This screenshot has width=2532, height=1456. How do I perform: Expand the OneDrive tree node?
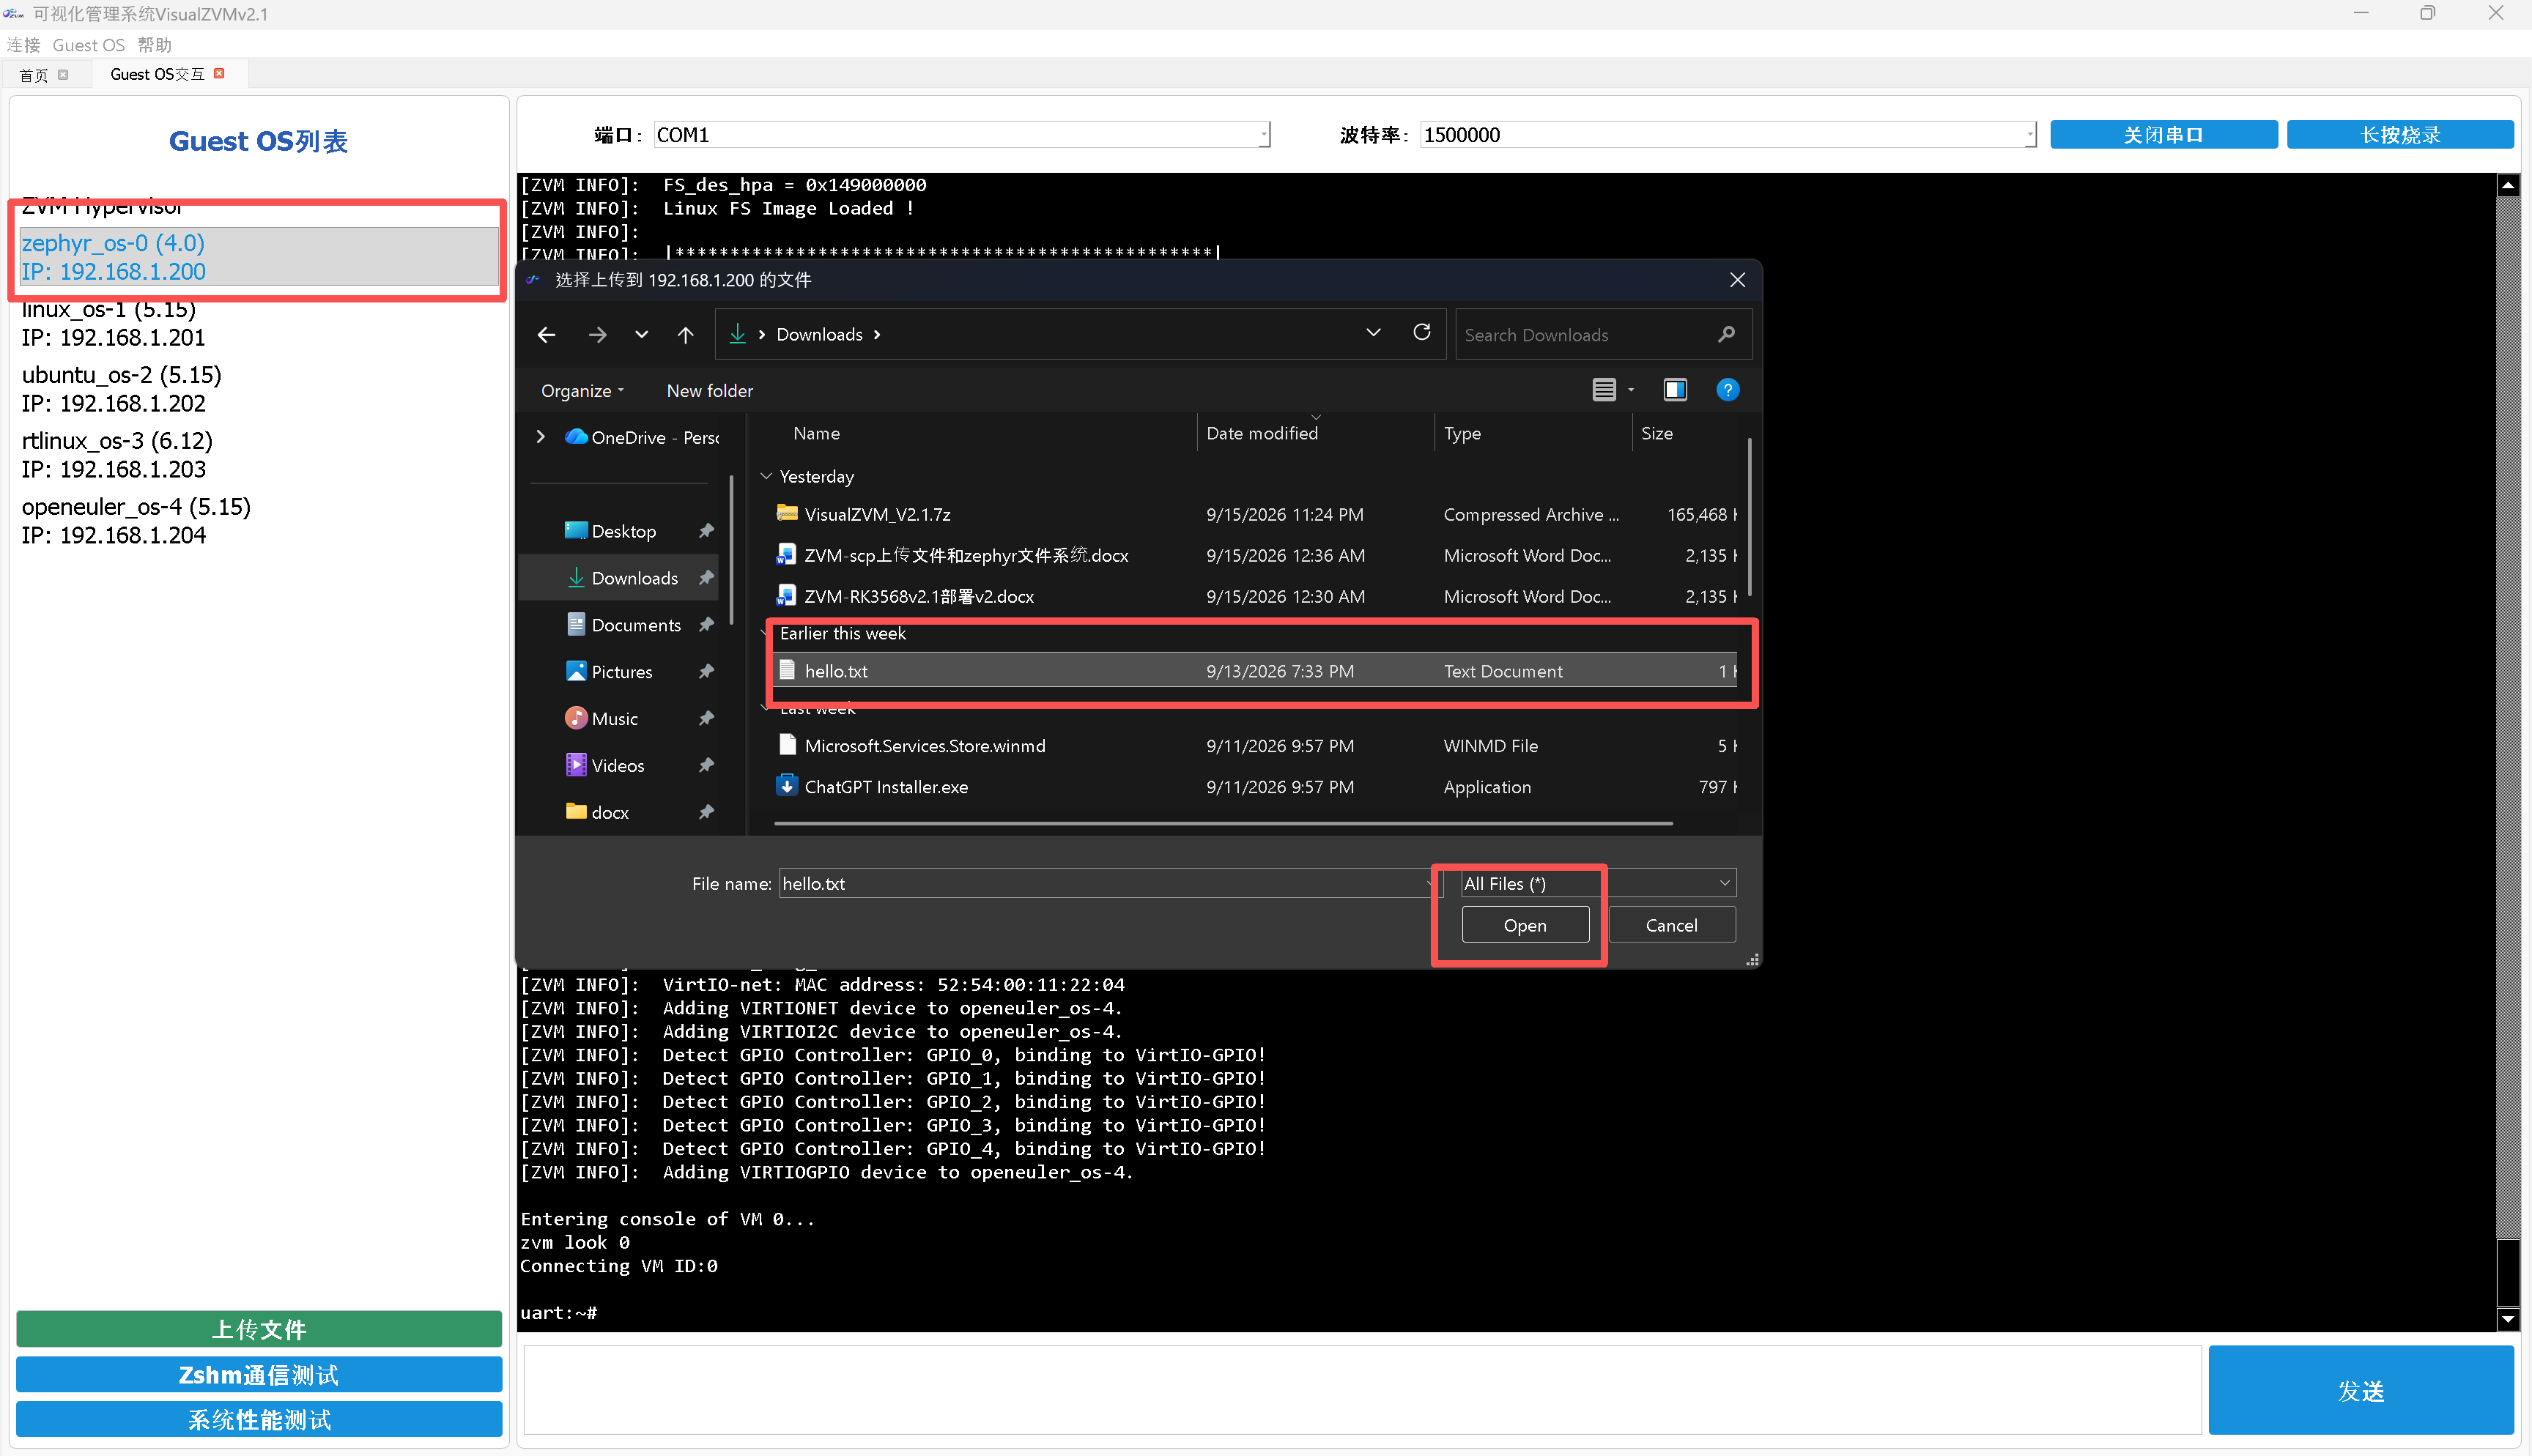coord(540,437)
